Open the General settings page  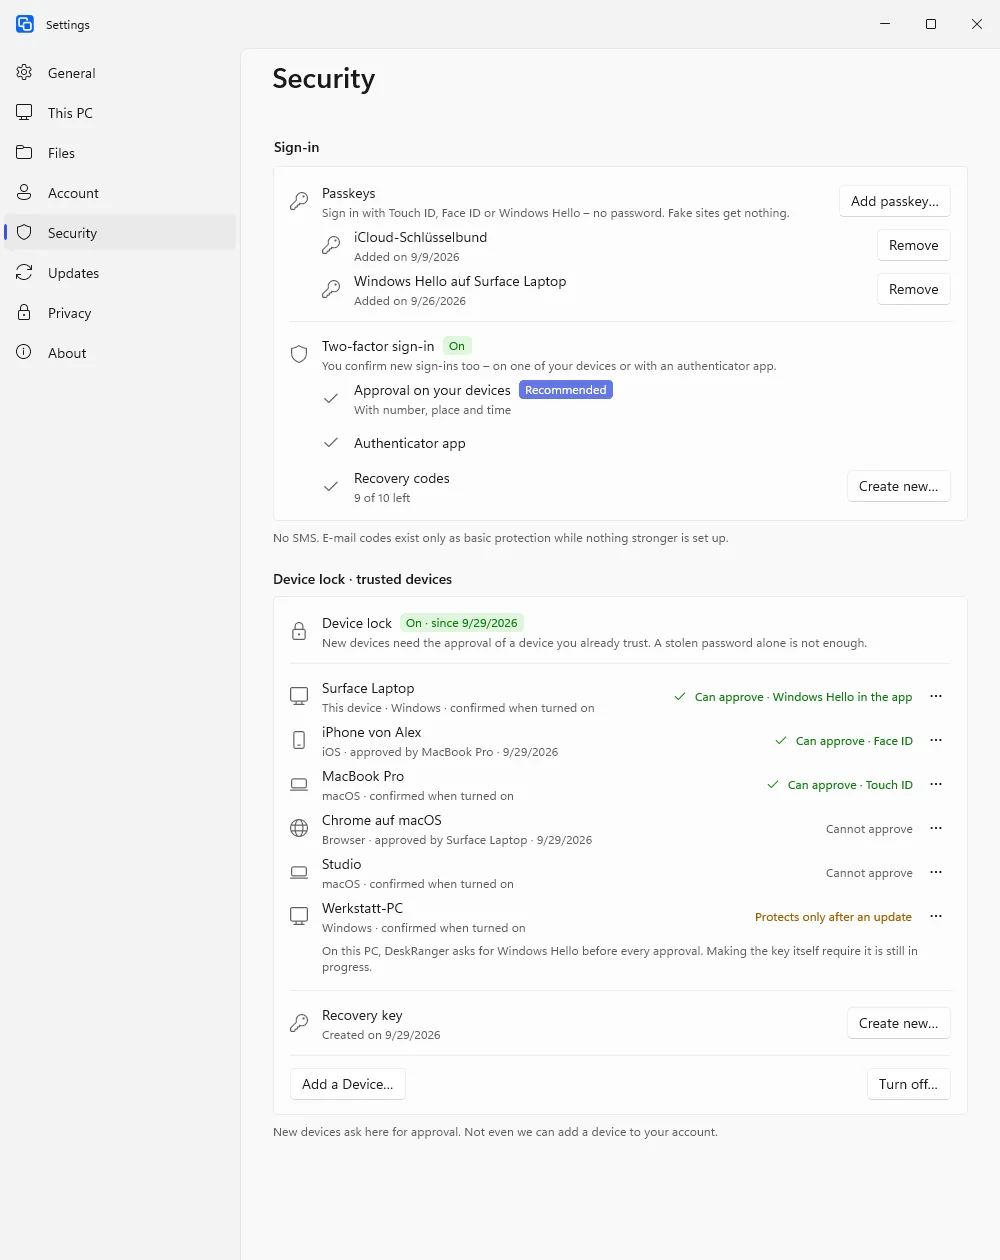tap(120, 73)
